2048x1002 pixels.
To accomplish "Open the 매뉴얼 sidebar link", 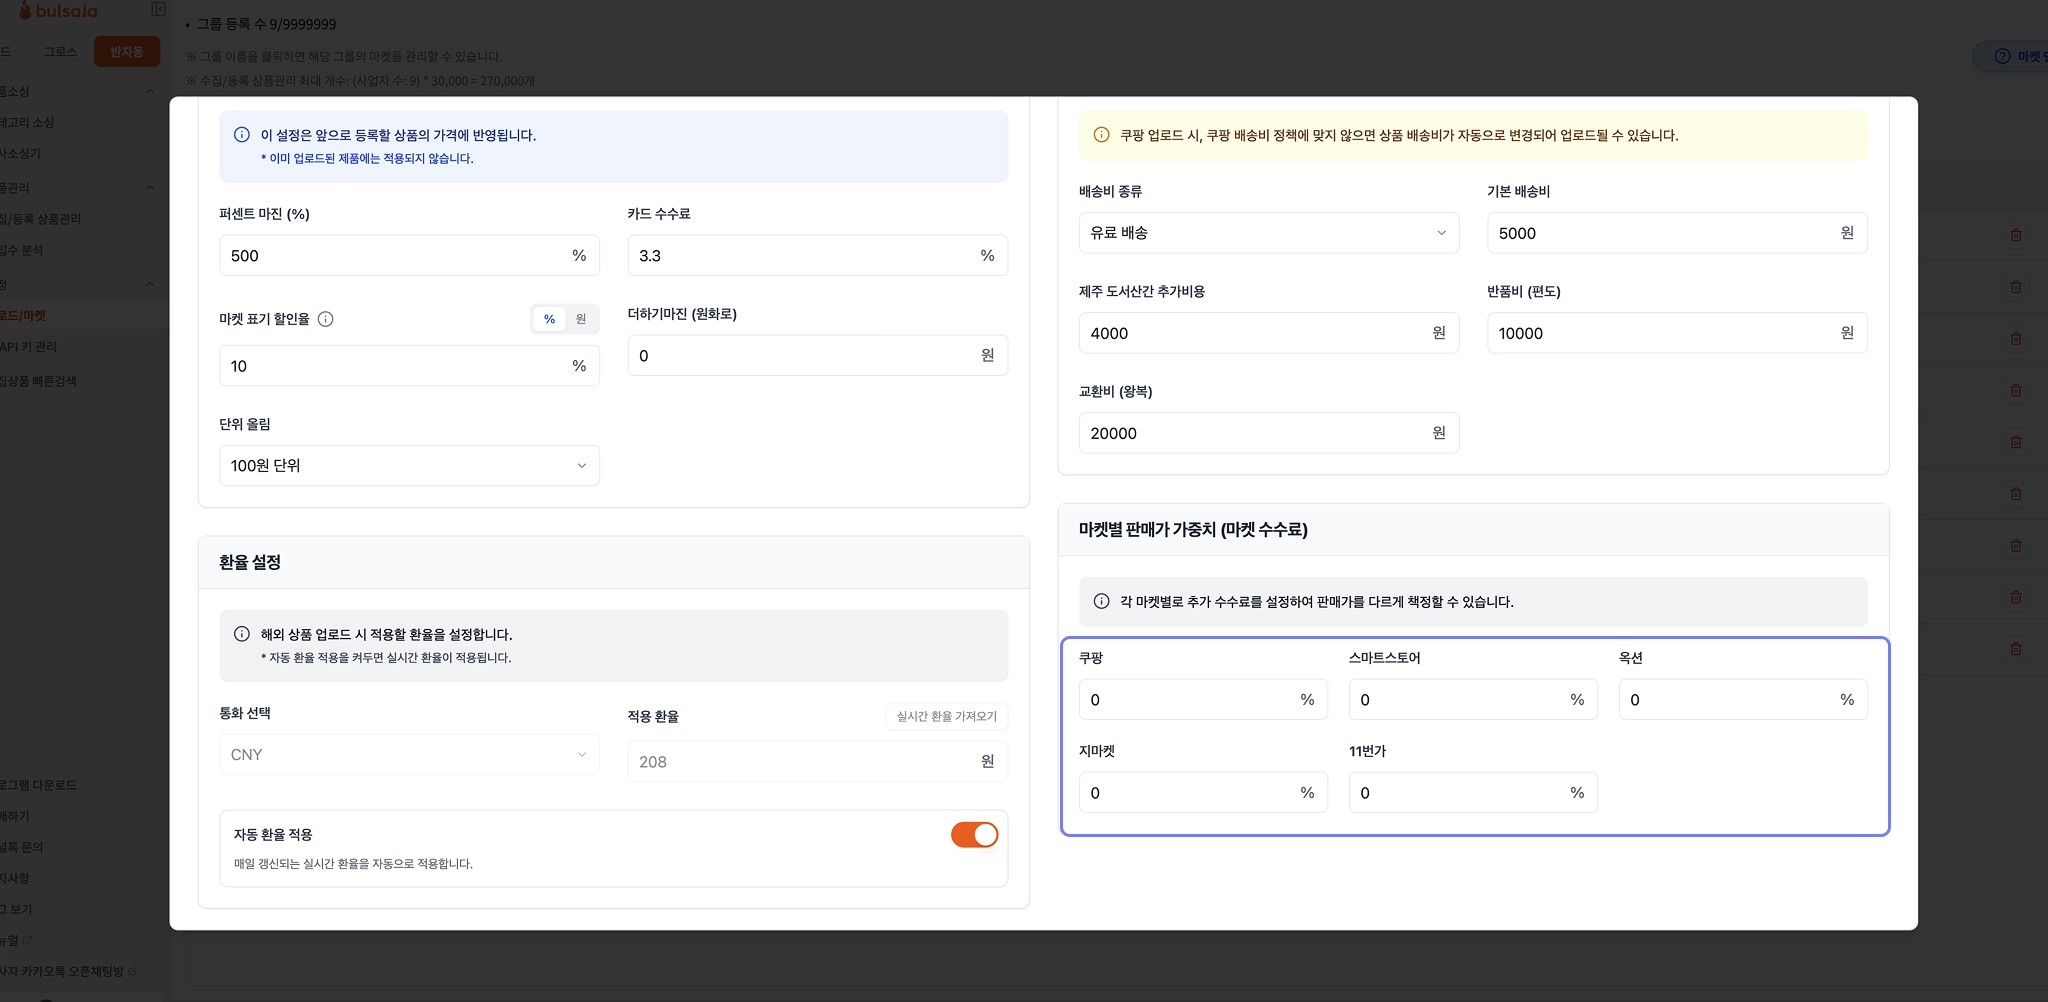I will [10, 940].
